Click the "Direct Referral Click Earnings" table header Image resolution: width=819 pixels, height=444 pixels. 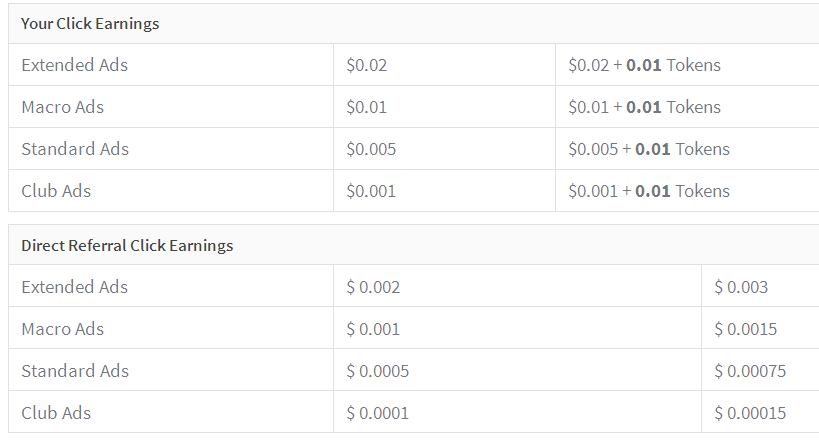(127, 246)
